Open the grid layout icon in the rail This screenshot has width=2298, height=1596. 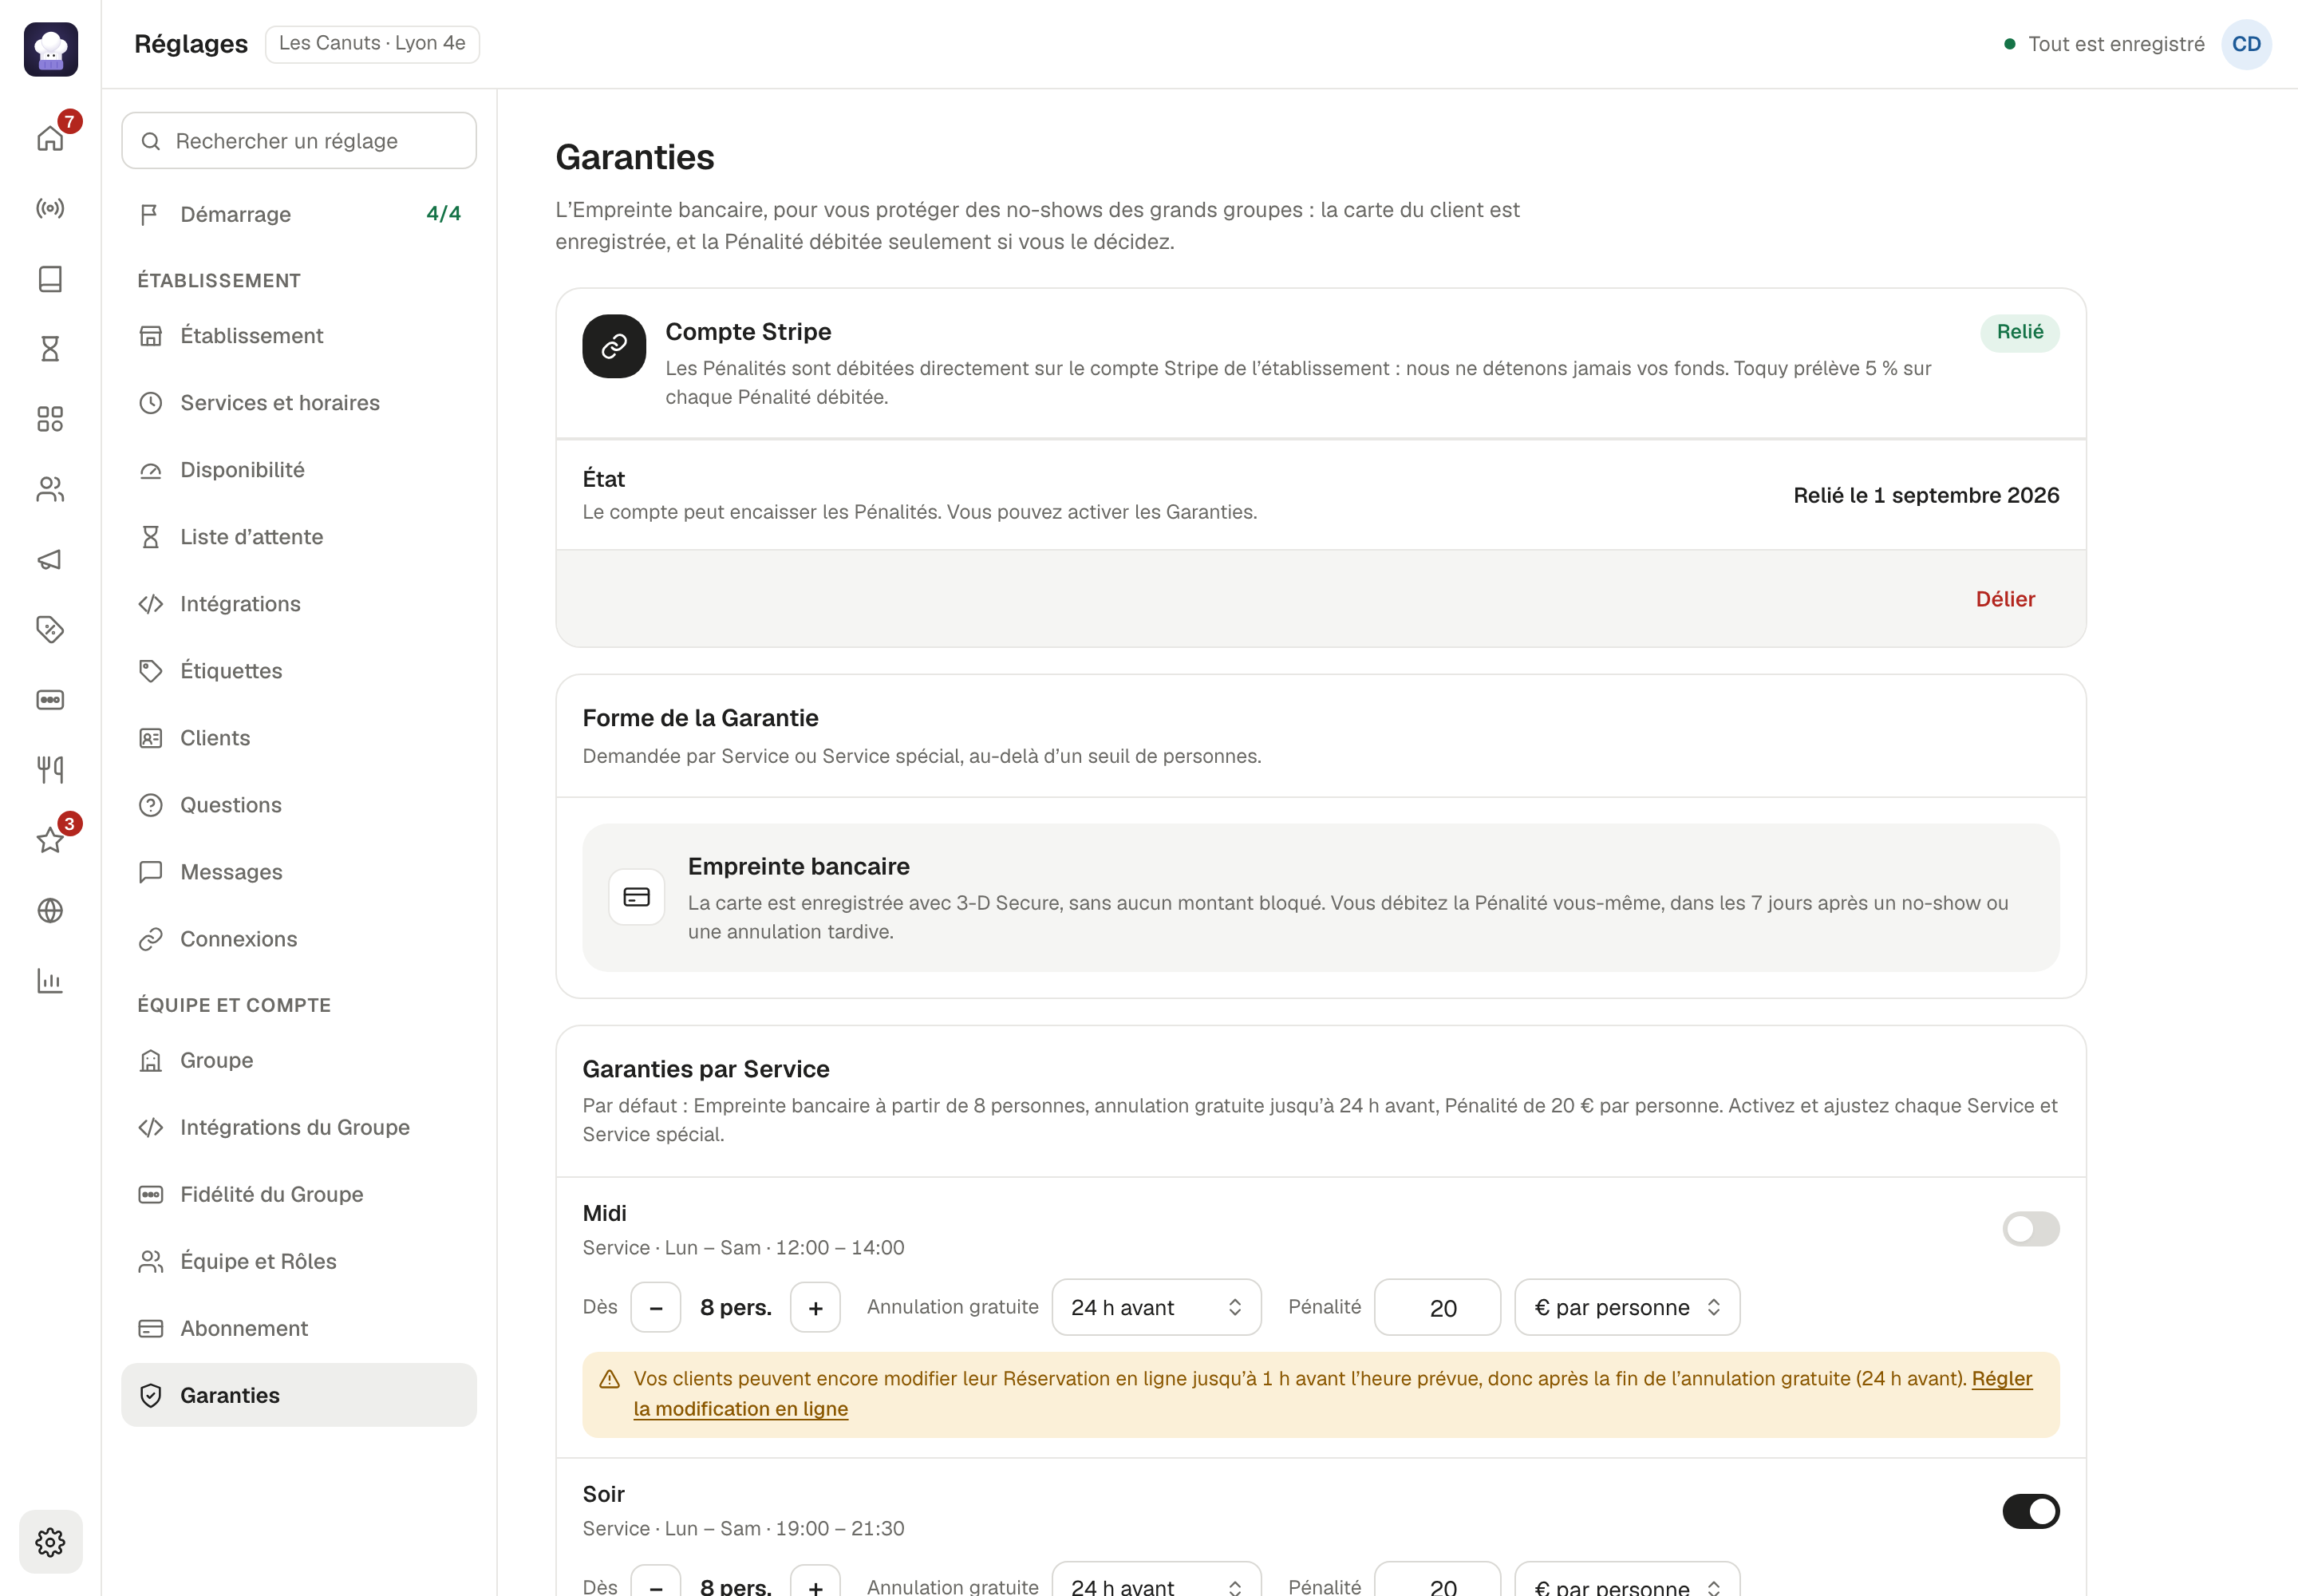50,419
